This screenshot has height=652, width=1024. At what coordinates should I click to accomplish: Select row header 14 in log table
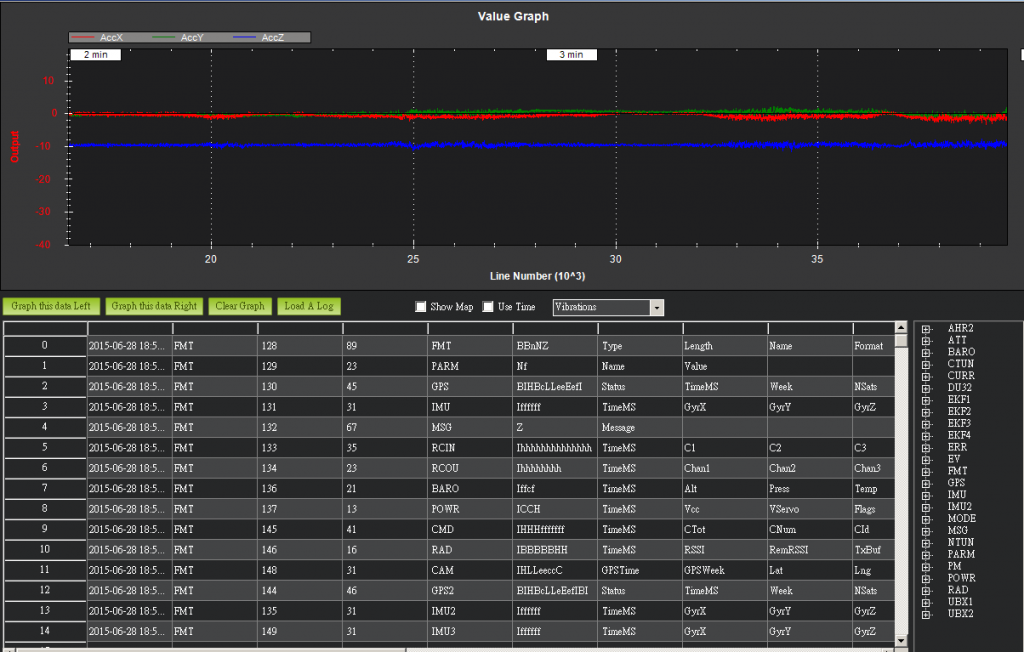45,631
